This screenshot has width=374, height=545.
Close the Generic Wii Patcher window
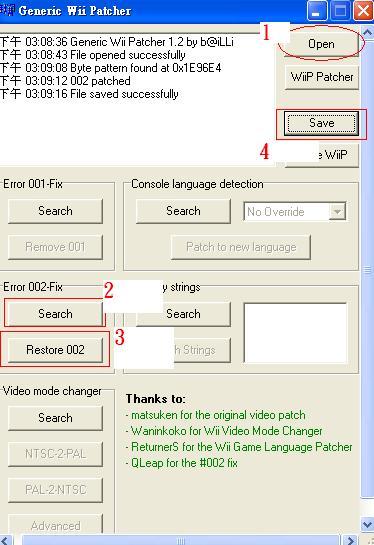(364, 11)
